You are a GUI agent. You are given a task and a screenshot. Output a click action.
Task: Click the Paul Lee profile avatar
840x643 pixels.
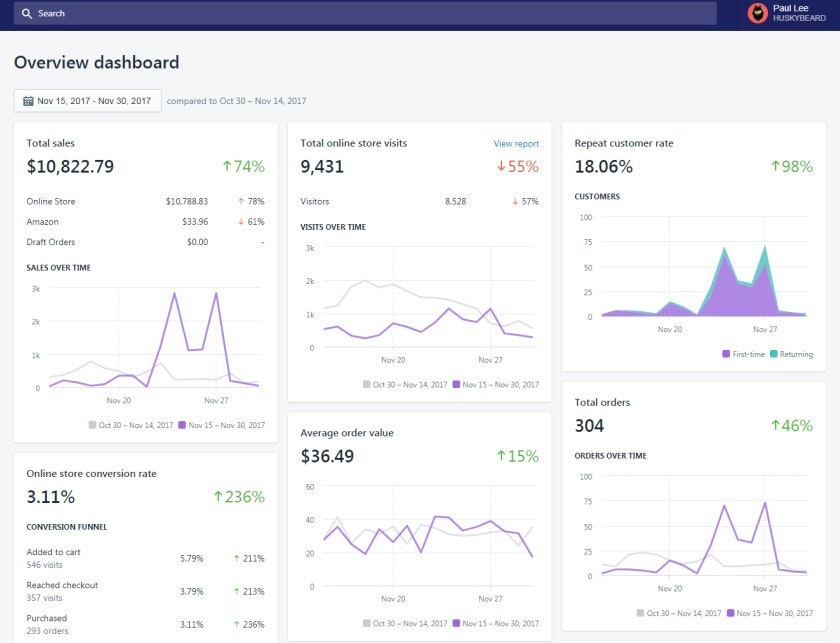tap(757, 13)
